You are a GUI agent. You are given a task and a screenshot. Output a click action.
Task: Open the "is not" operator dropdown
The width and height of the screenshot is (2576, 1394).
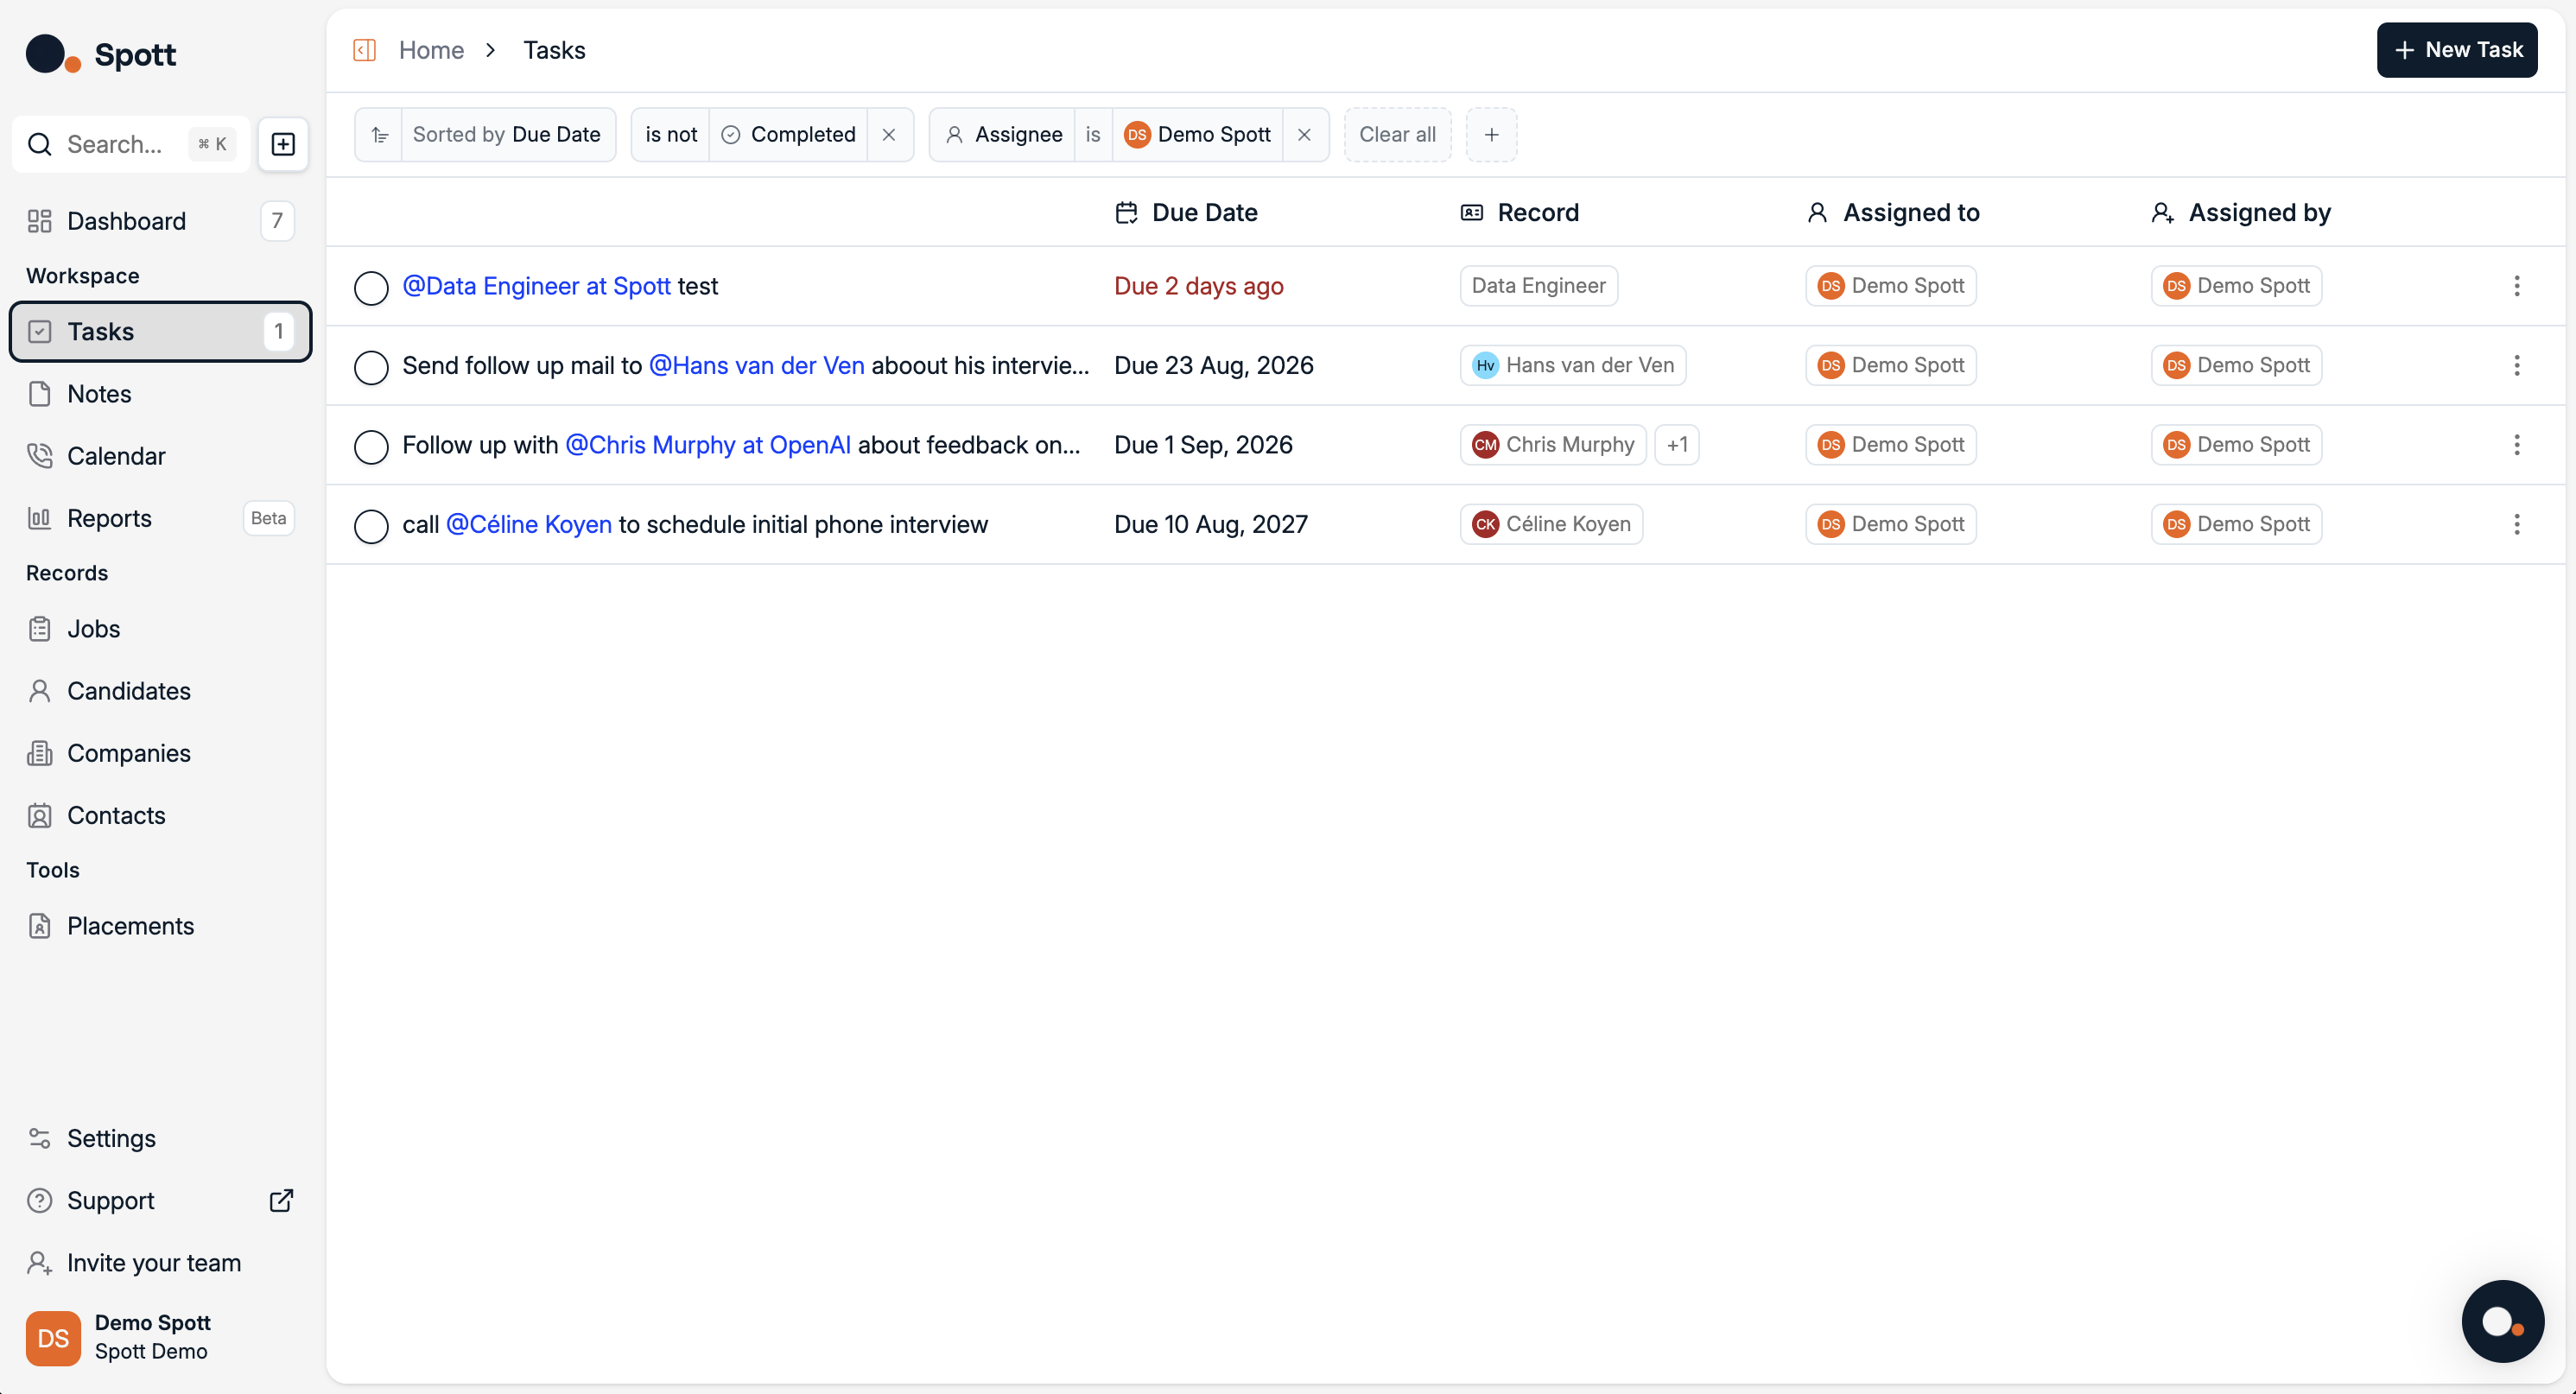[x=671, y=135]
